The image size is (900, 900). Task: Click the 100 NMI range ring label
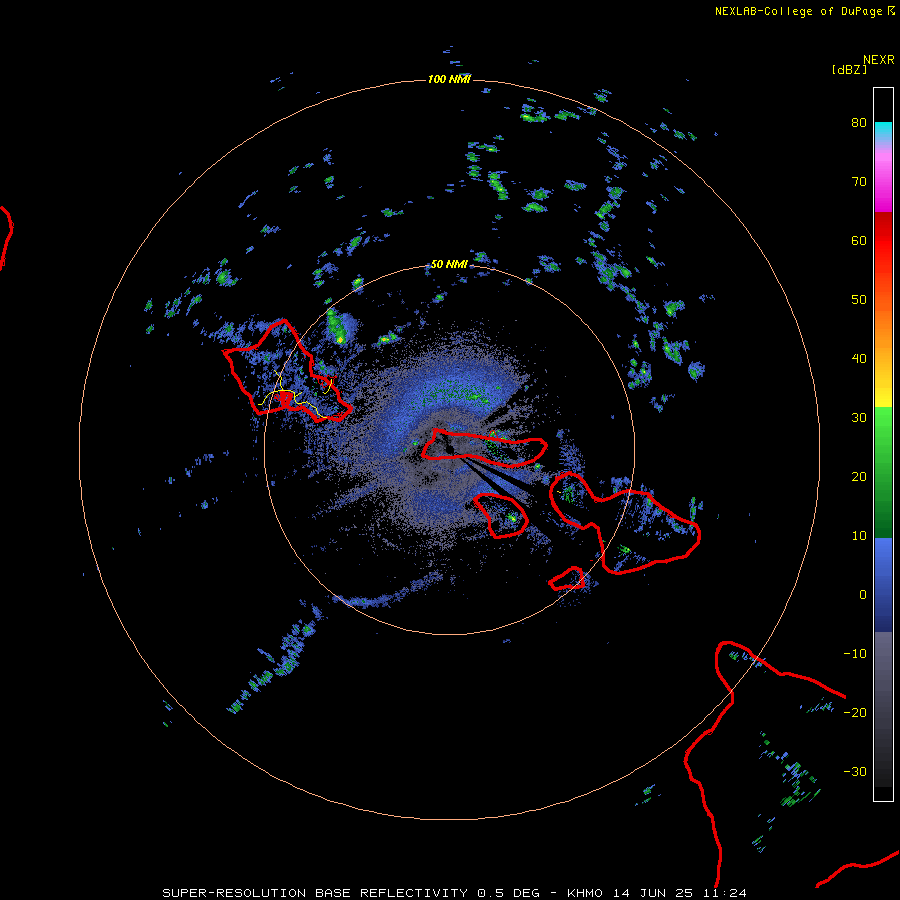[449, 79]
